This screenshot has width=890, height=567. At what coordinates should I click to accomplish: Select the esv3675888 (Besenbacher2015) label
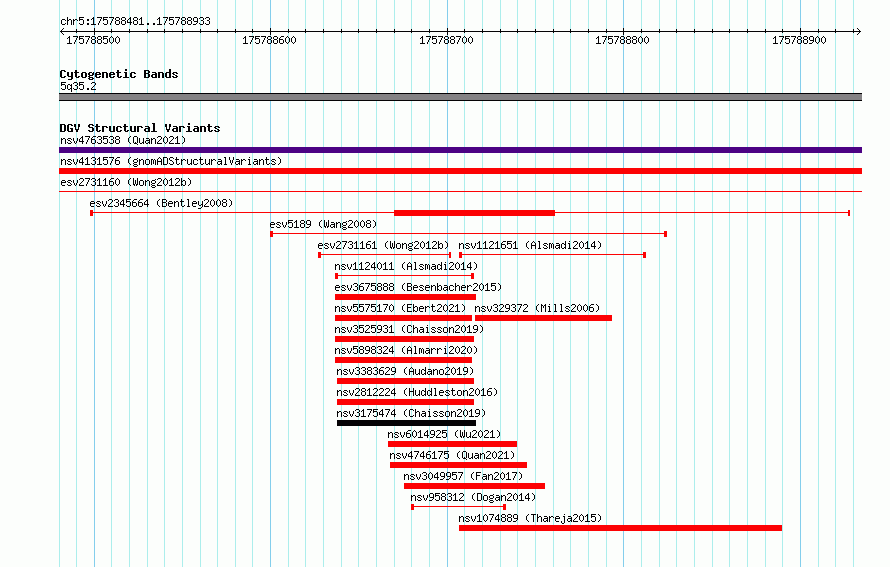tap(418, 287)
